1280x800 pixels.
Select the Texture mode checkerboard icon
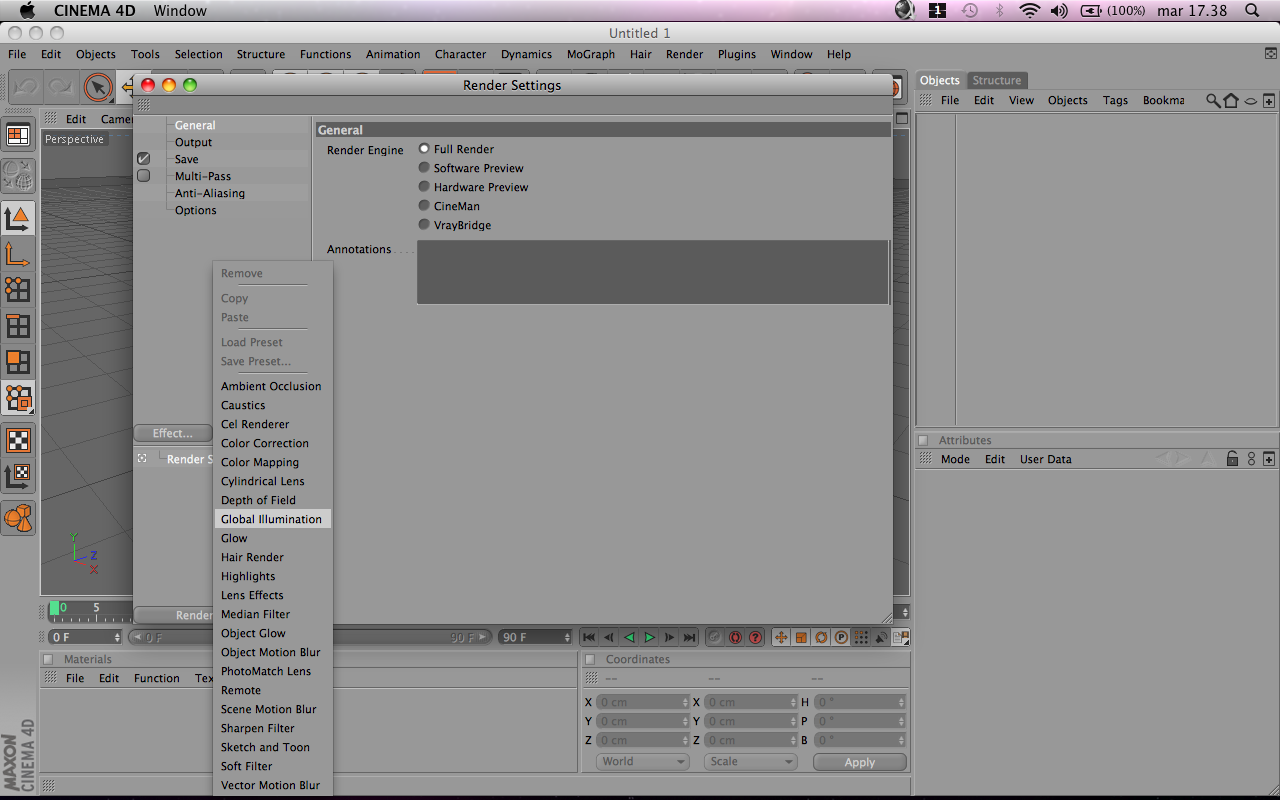(18, 440)
